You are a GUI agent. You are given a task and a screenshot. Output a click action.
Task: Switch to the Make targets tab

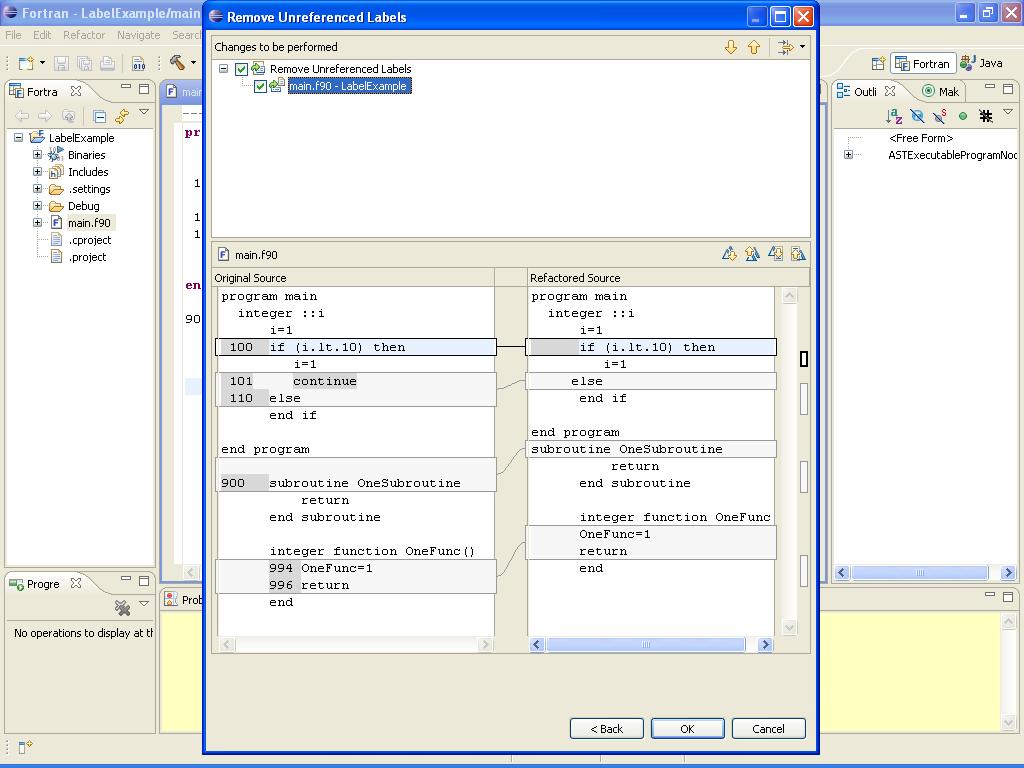[x=940, y=91]
